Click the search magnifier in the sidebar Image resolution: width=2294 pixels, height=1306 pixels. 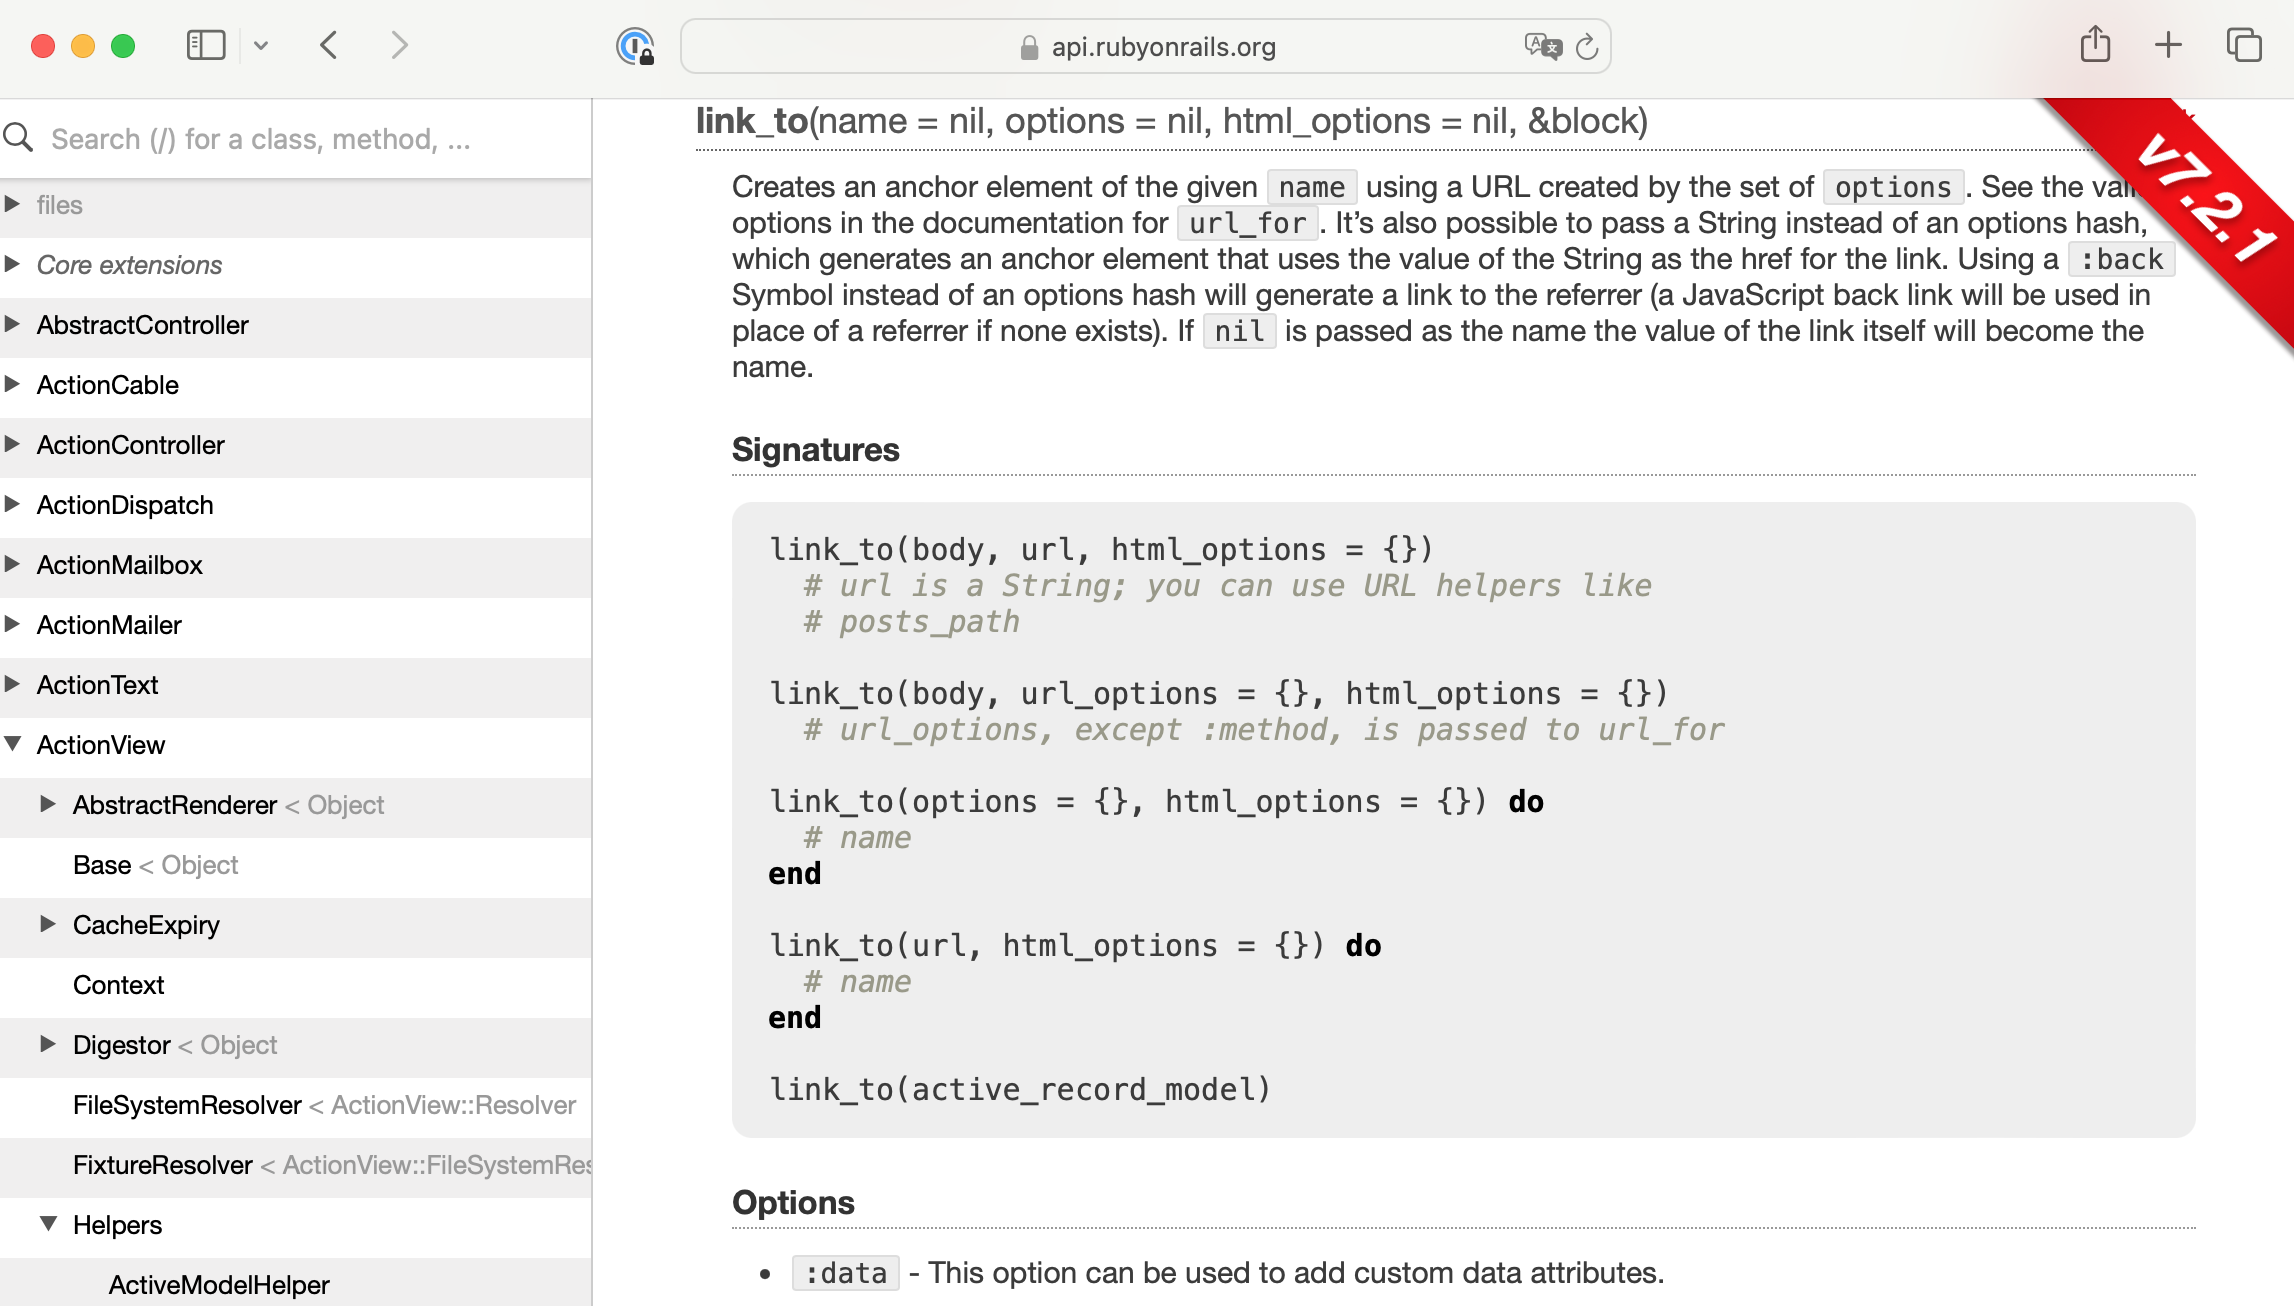(18, 137)
